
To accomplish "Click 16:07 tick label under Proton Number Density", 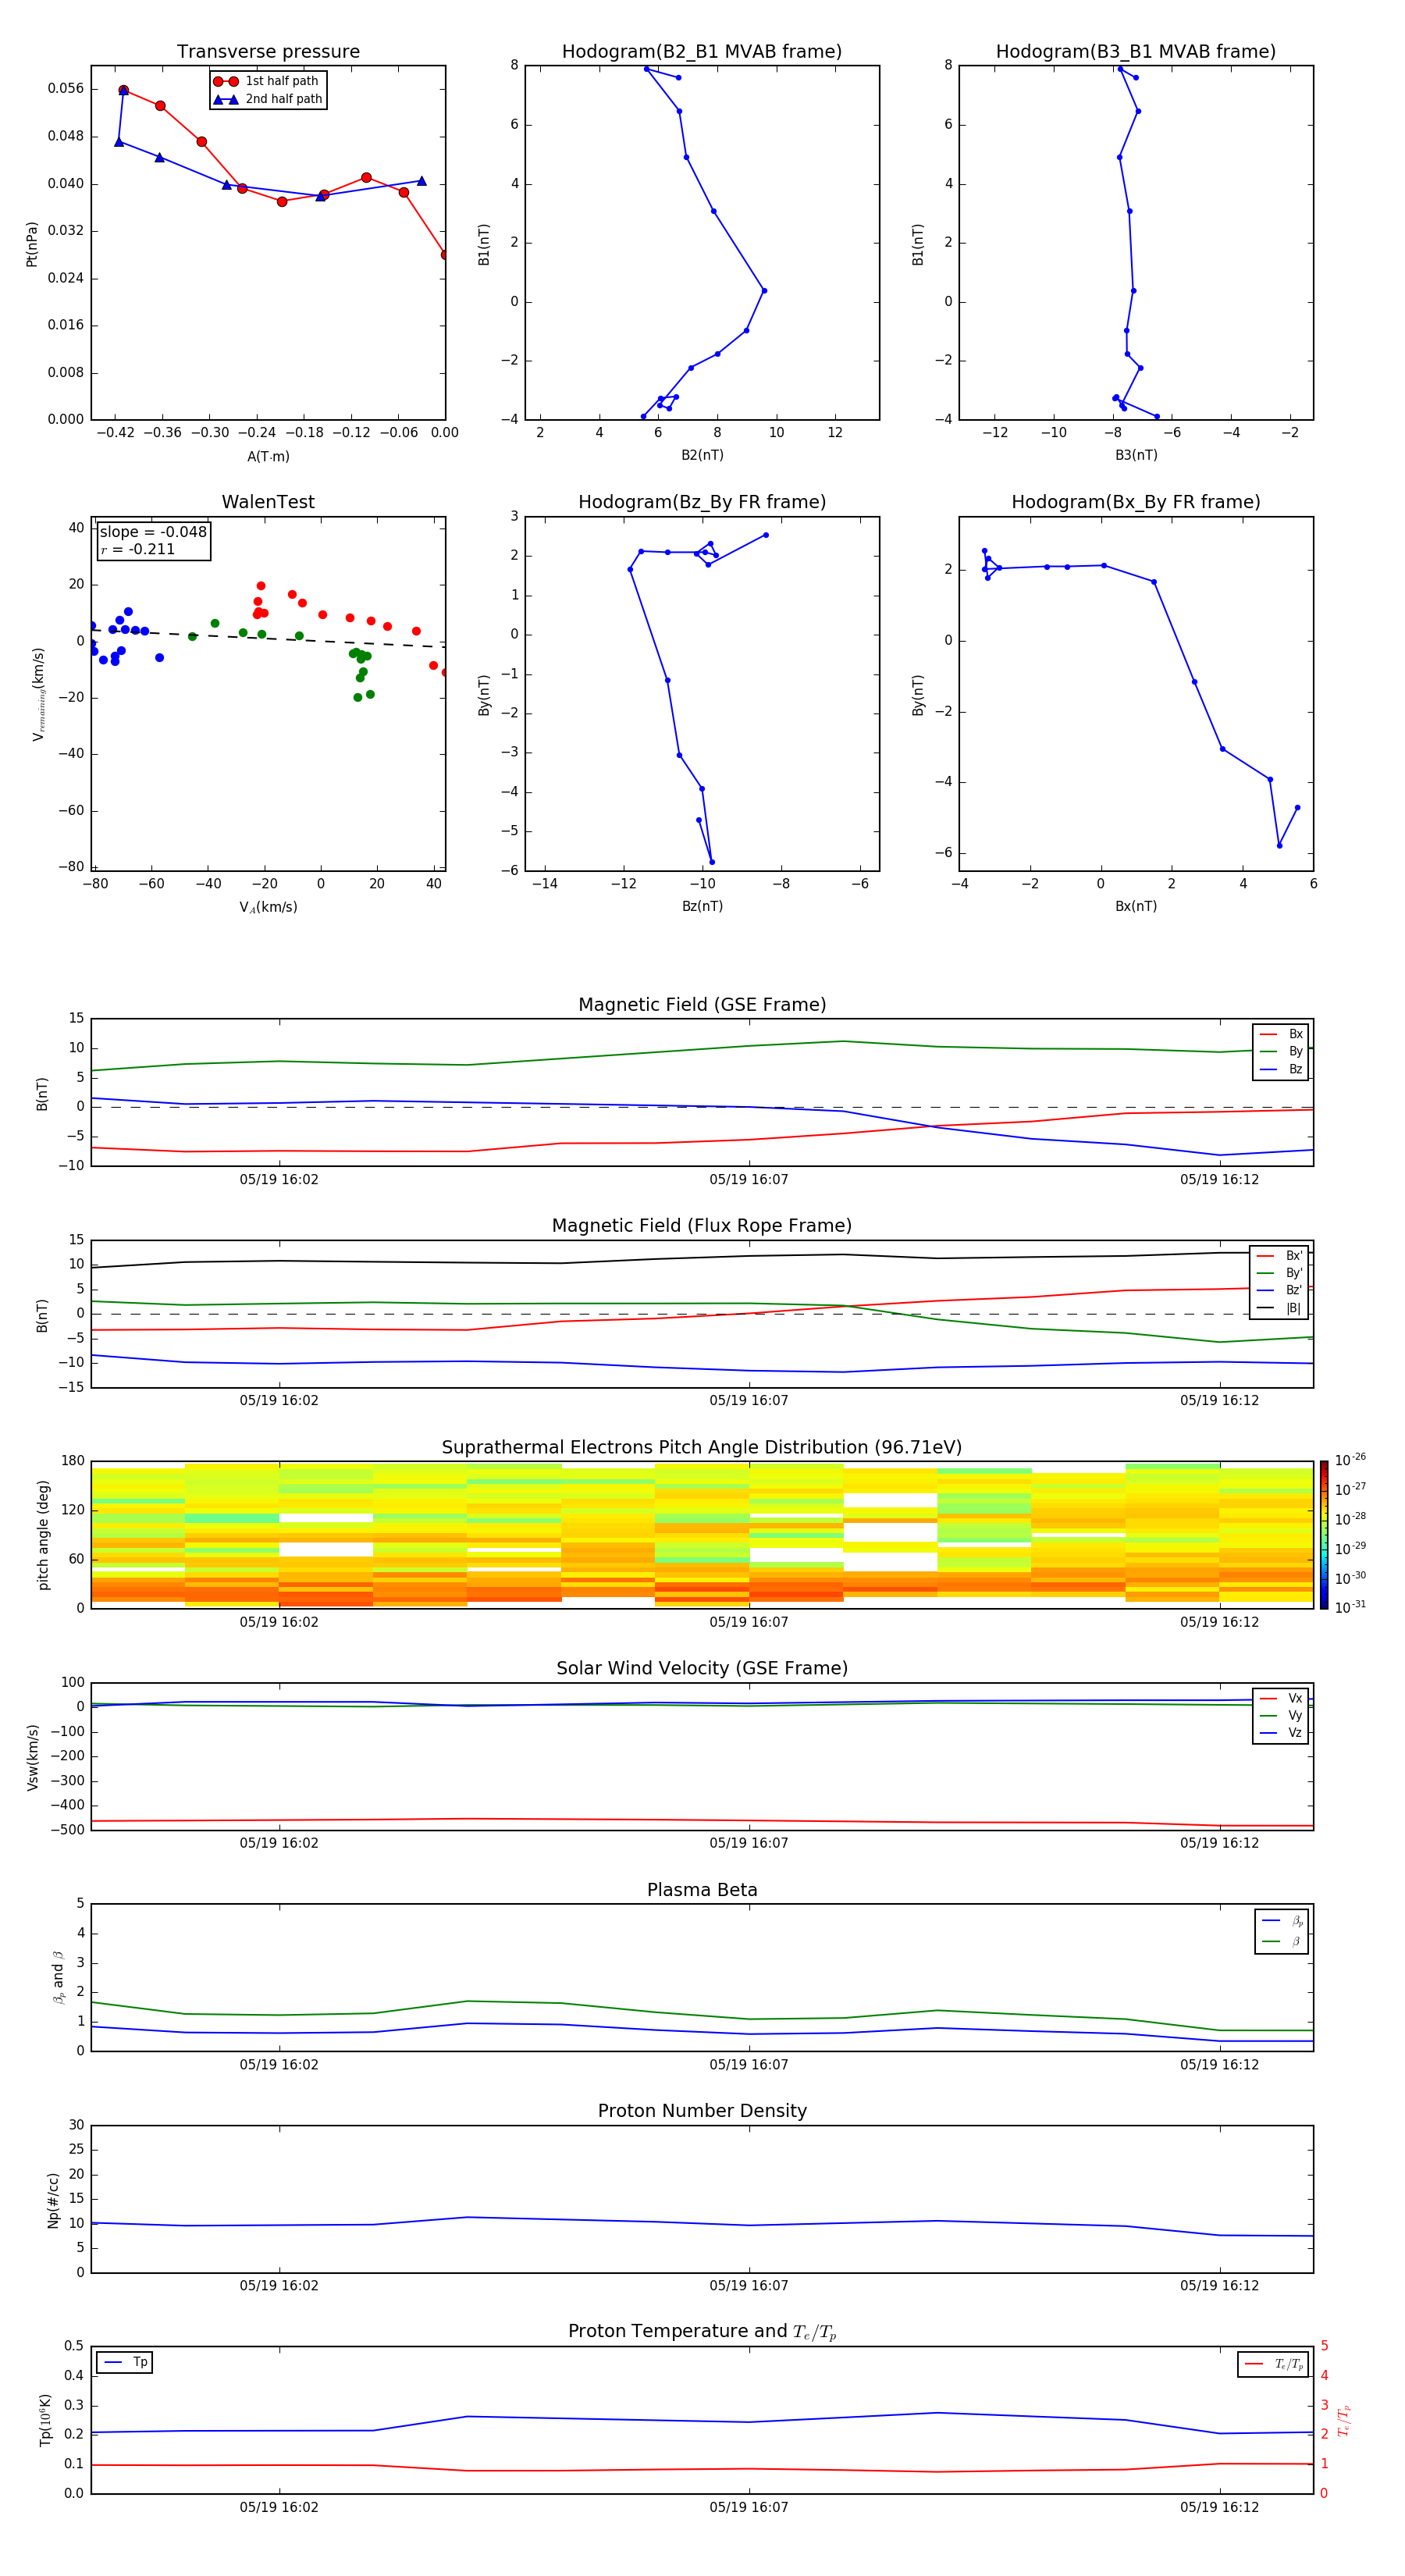I will 748,2285.
